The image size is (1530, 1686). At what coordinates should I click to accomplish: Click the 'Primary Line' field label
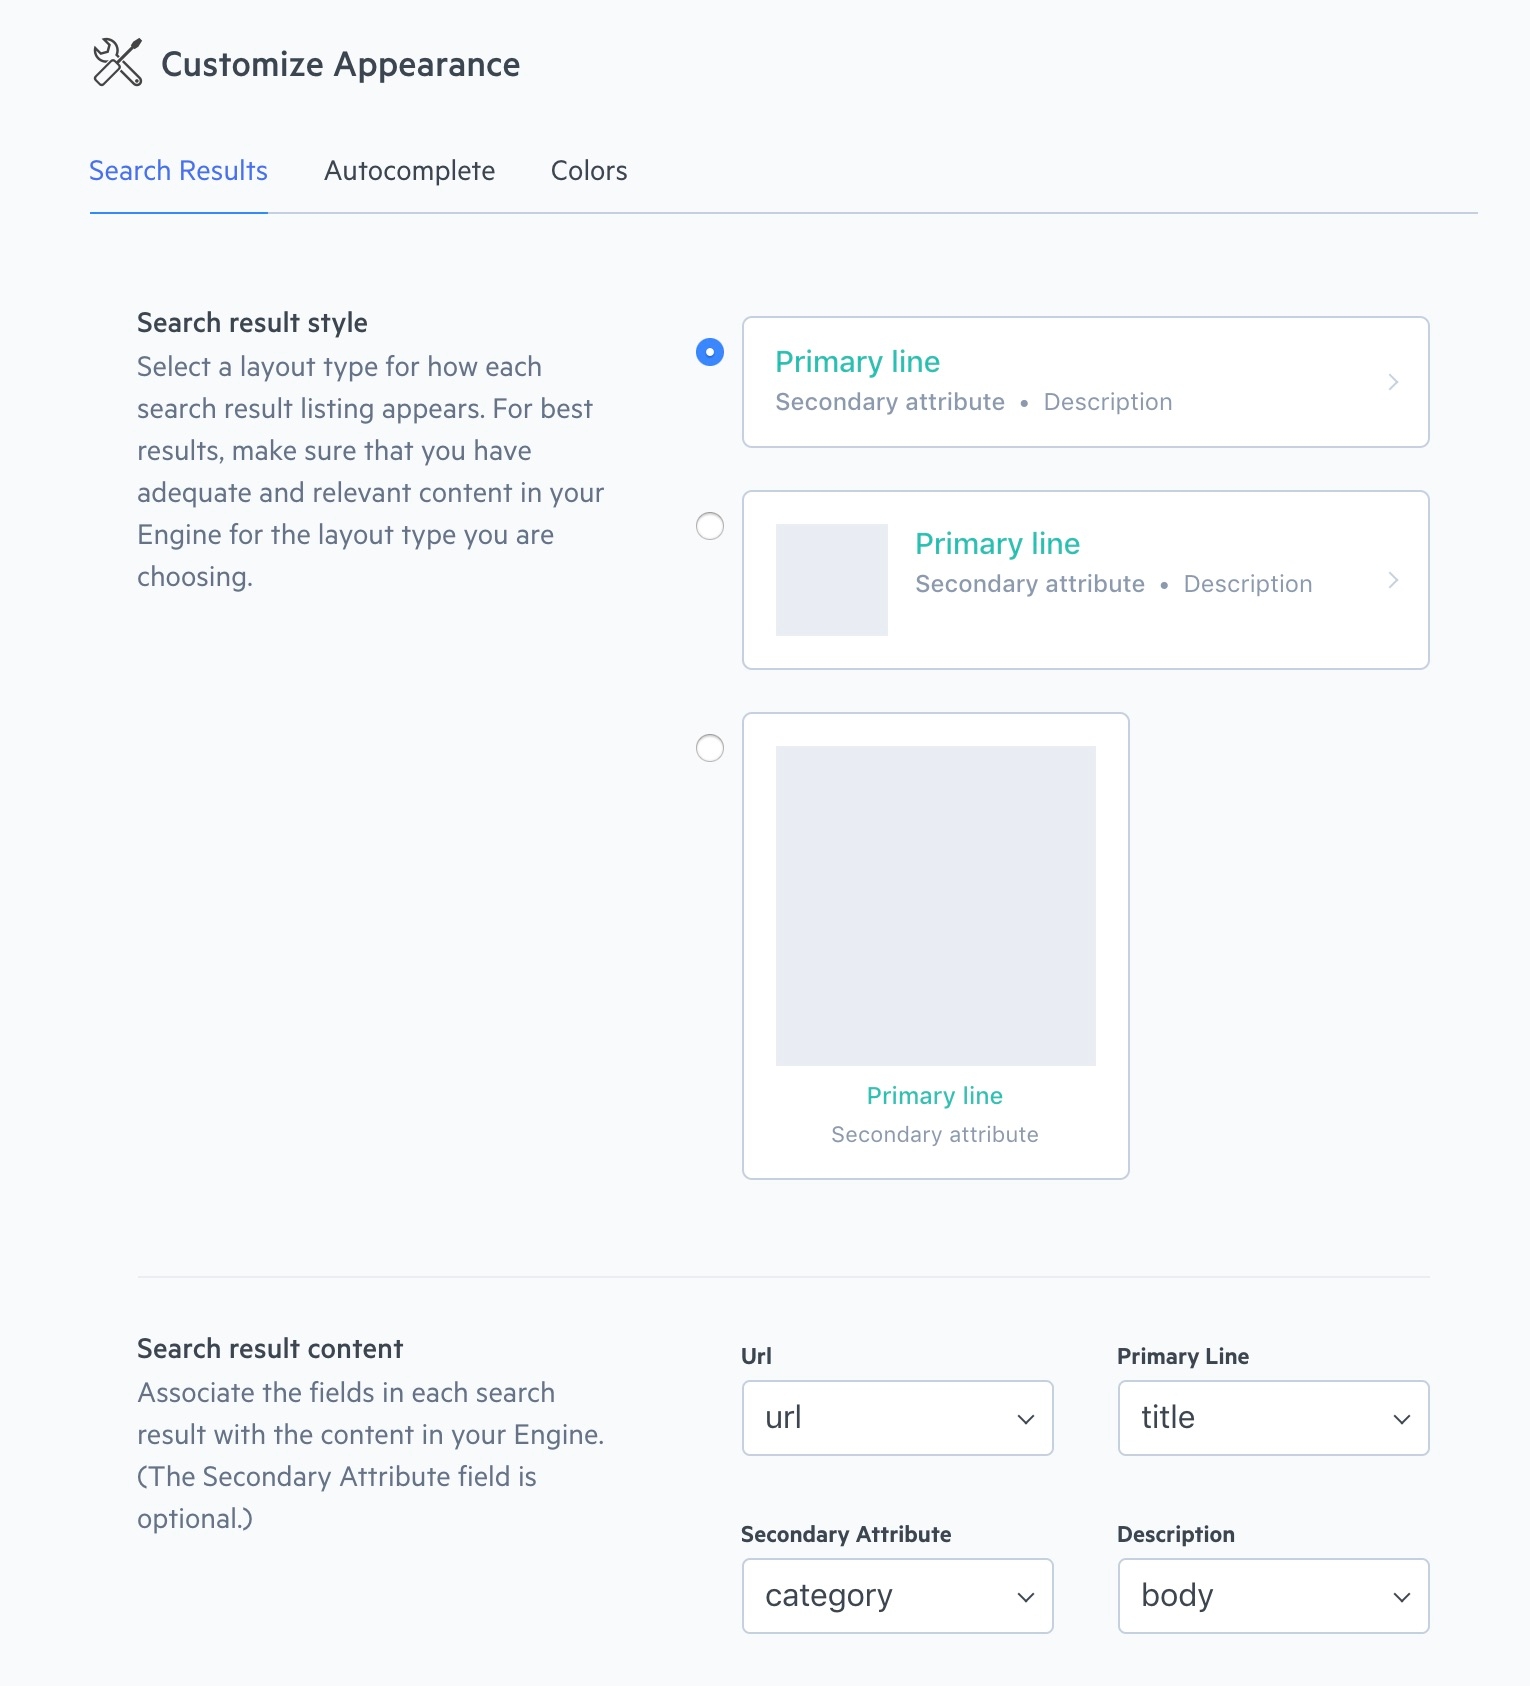pyautogui.click(x=1183, y=1356)
